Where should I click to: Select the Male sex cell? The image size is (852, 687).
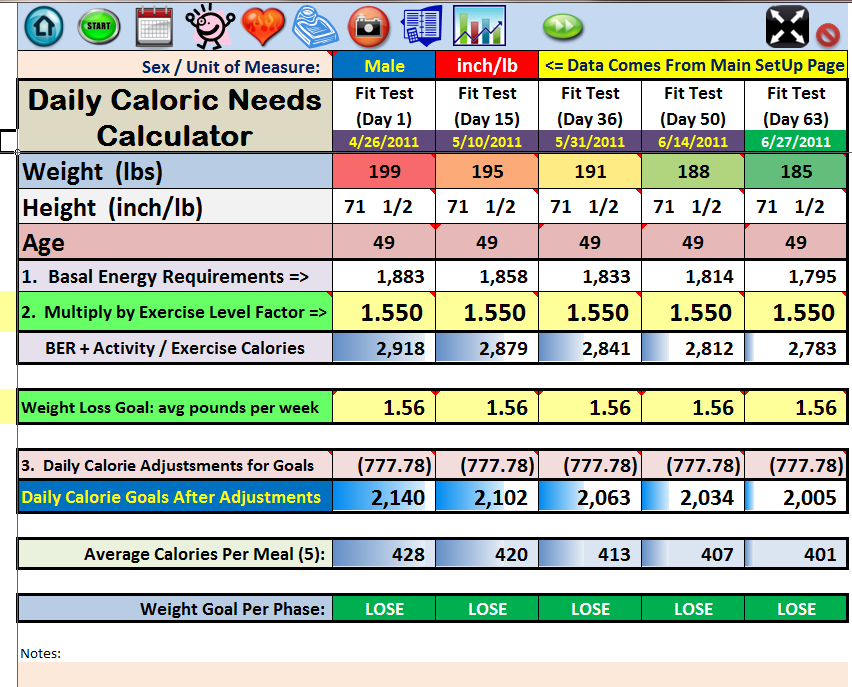(384, 66)
